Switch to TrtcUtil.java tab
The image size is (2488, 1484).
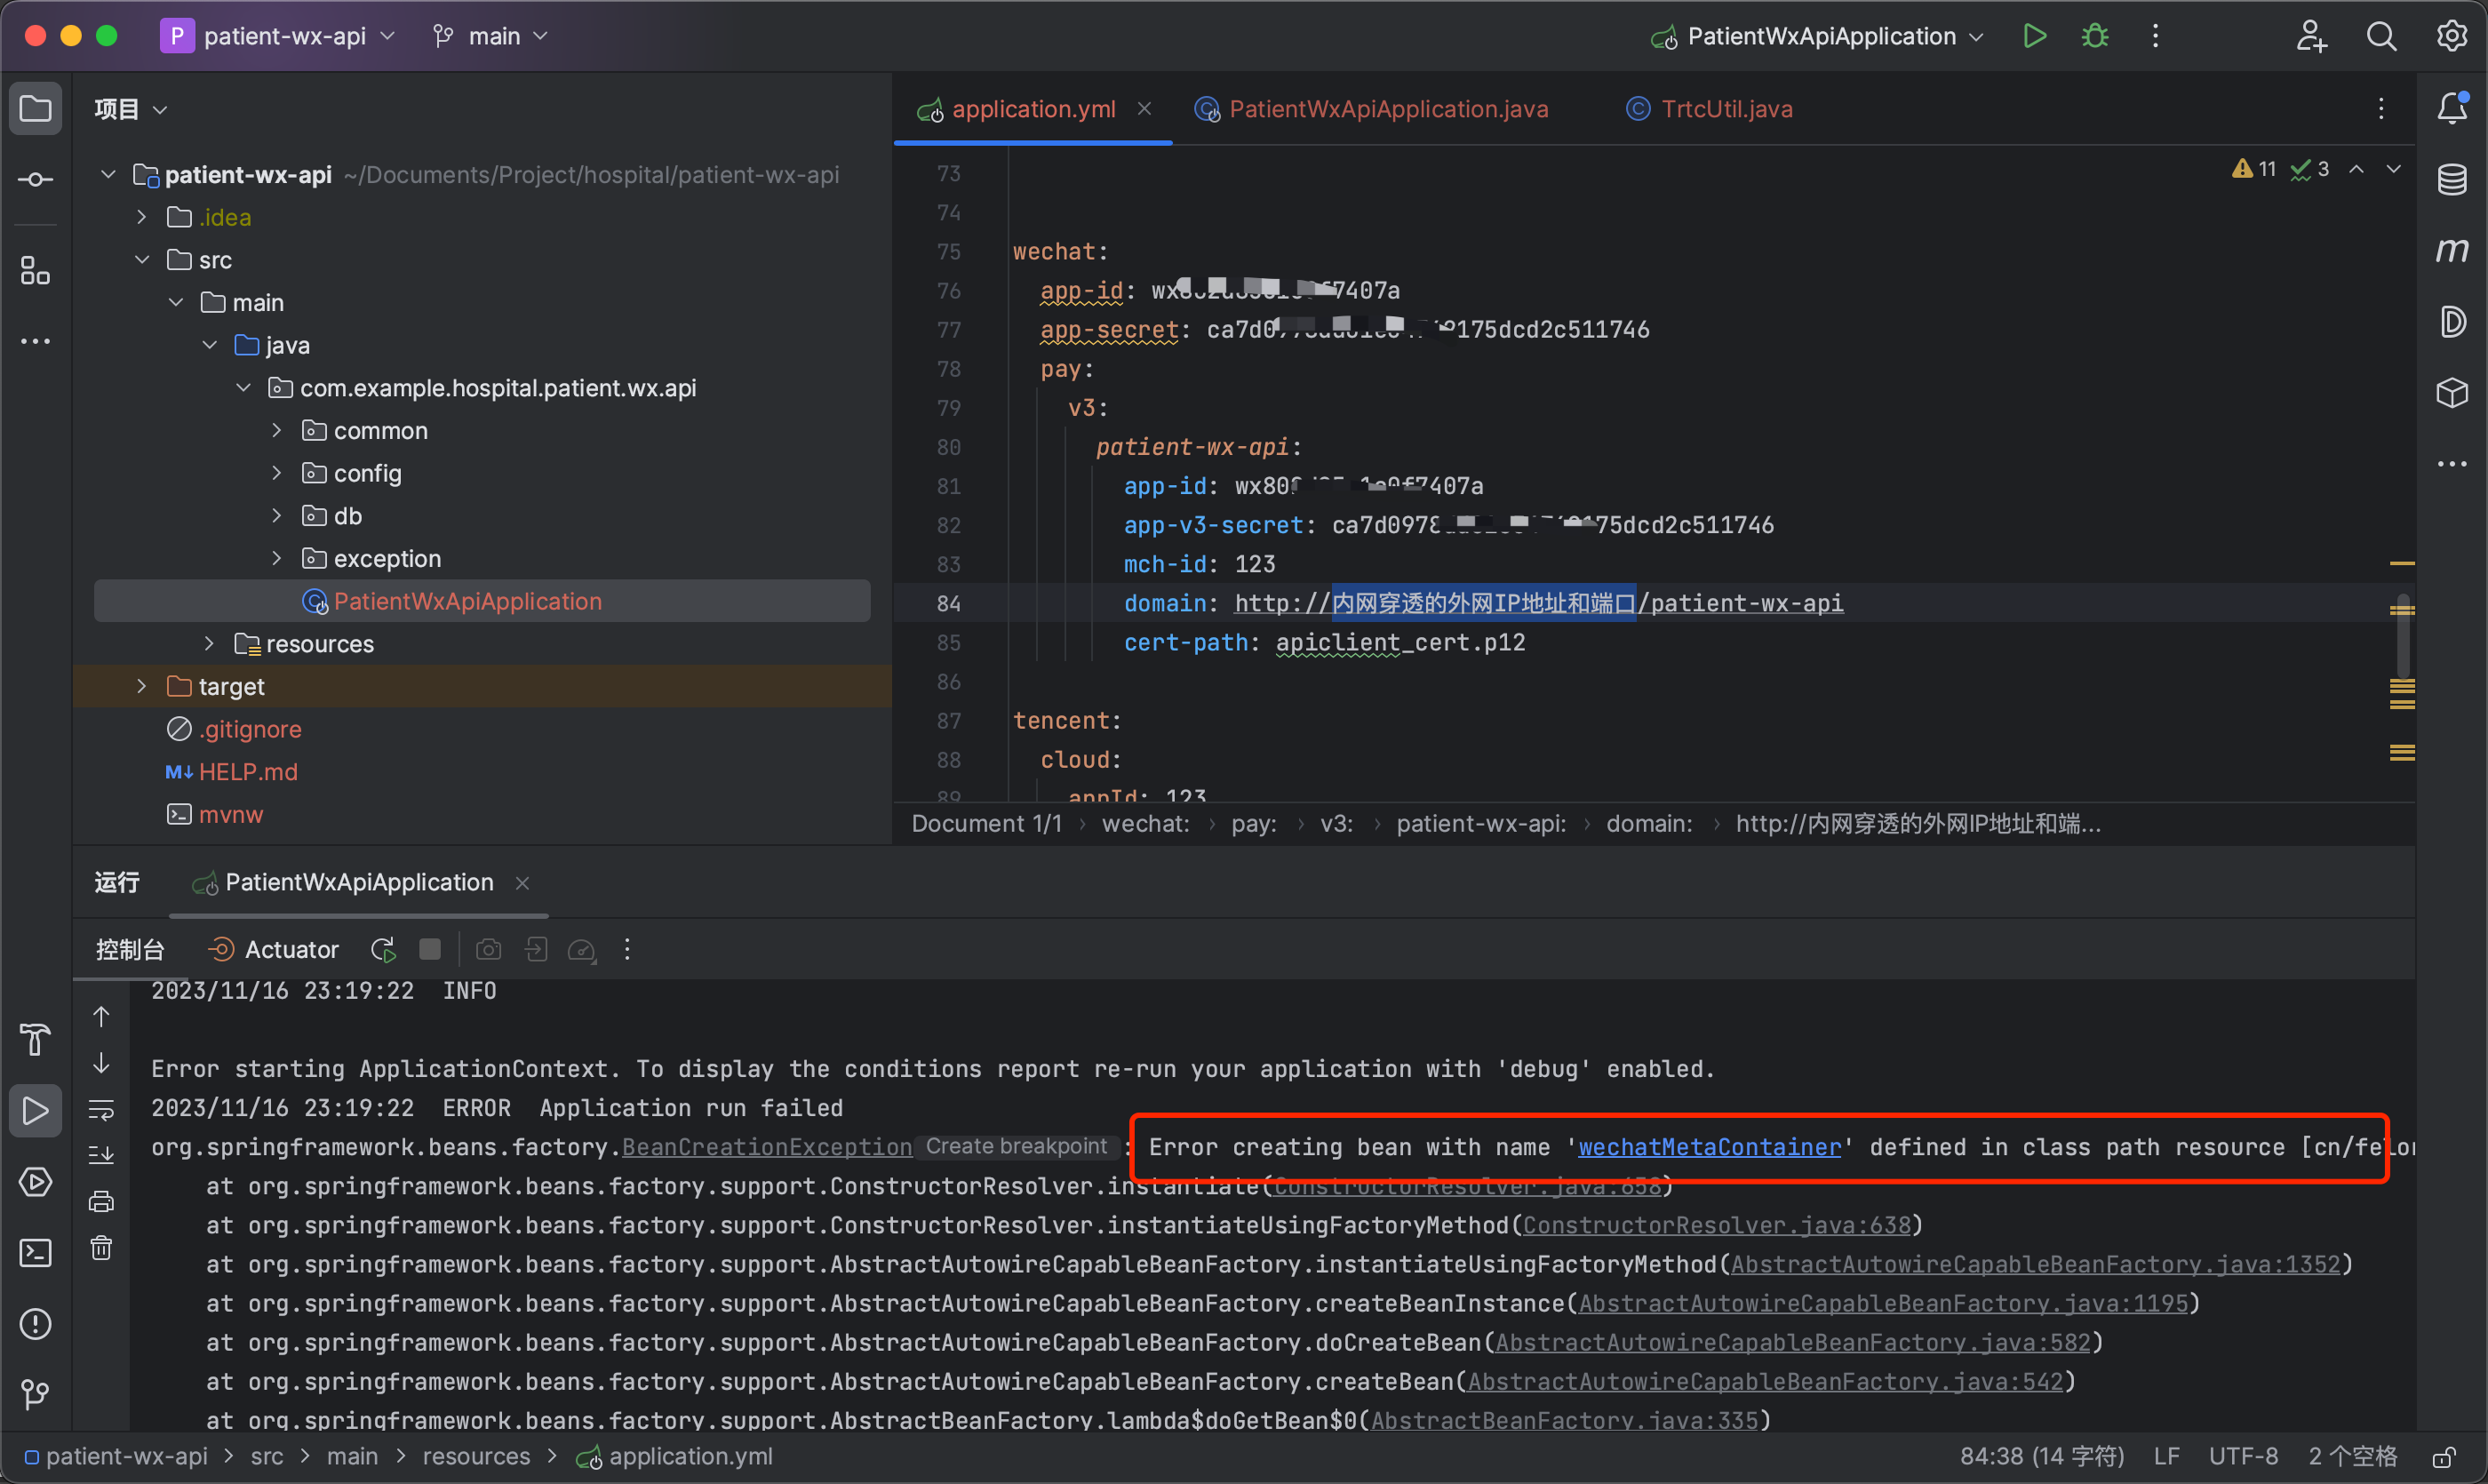(x=1709, y=109)
